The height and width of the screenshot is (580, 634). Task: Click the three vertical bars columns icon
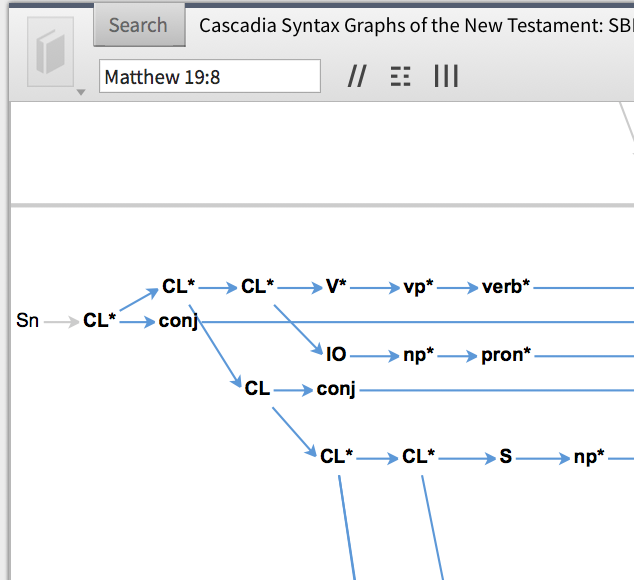446,76
